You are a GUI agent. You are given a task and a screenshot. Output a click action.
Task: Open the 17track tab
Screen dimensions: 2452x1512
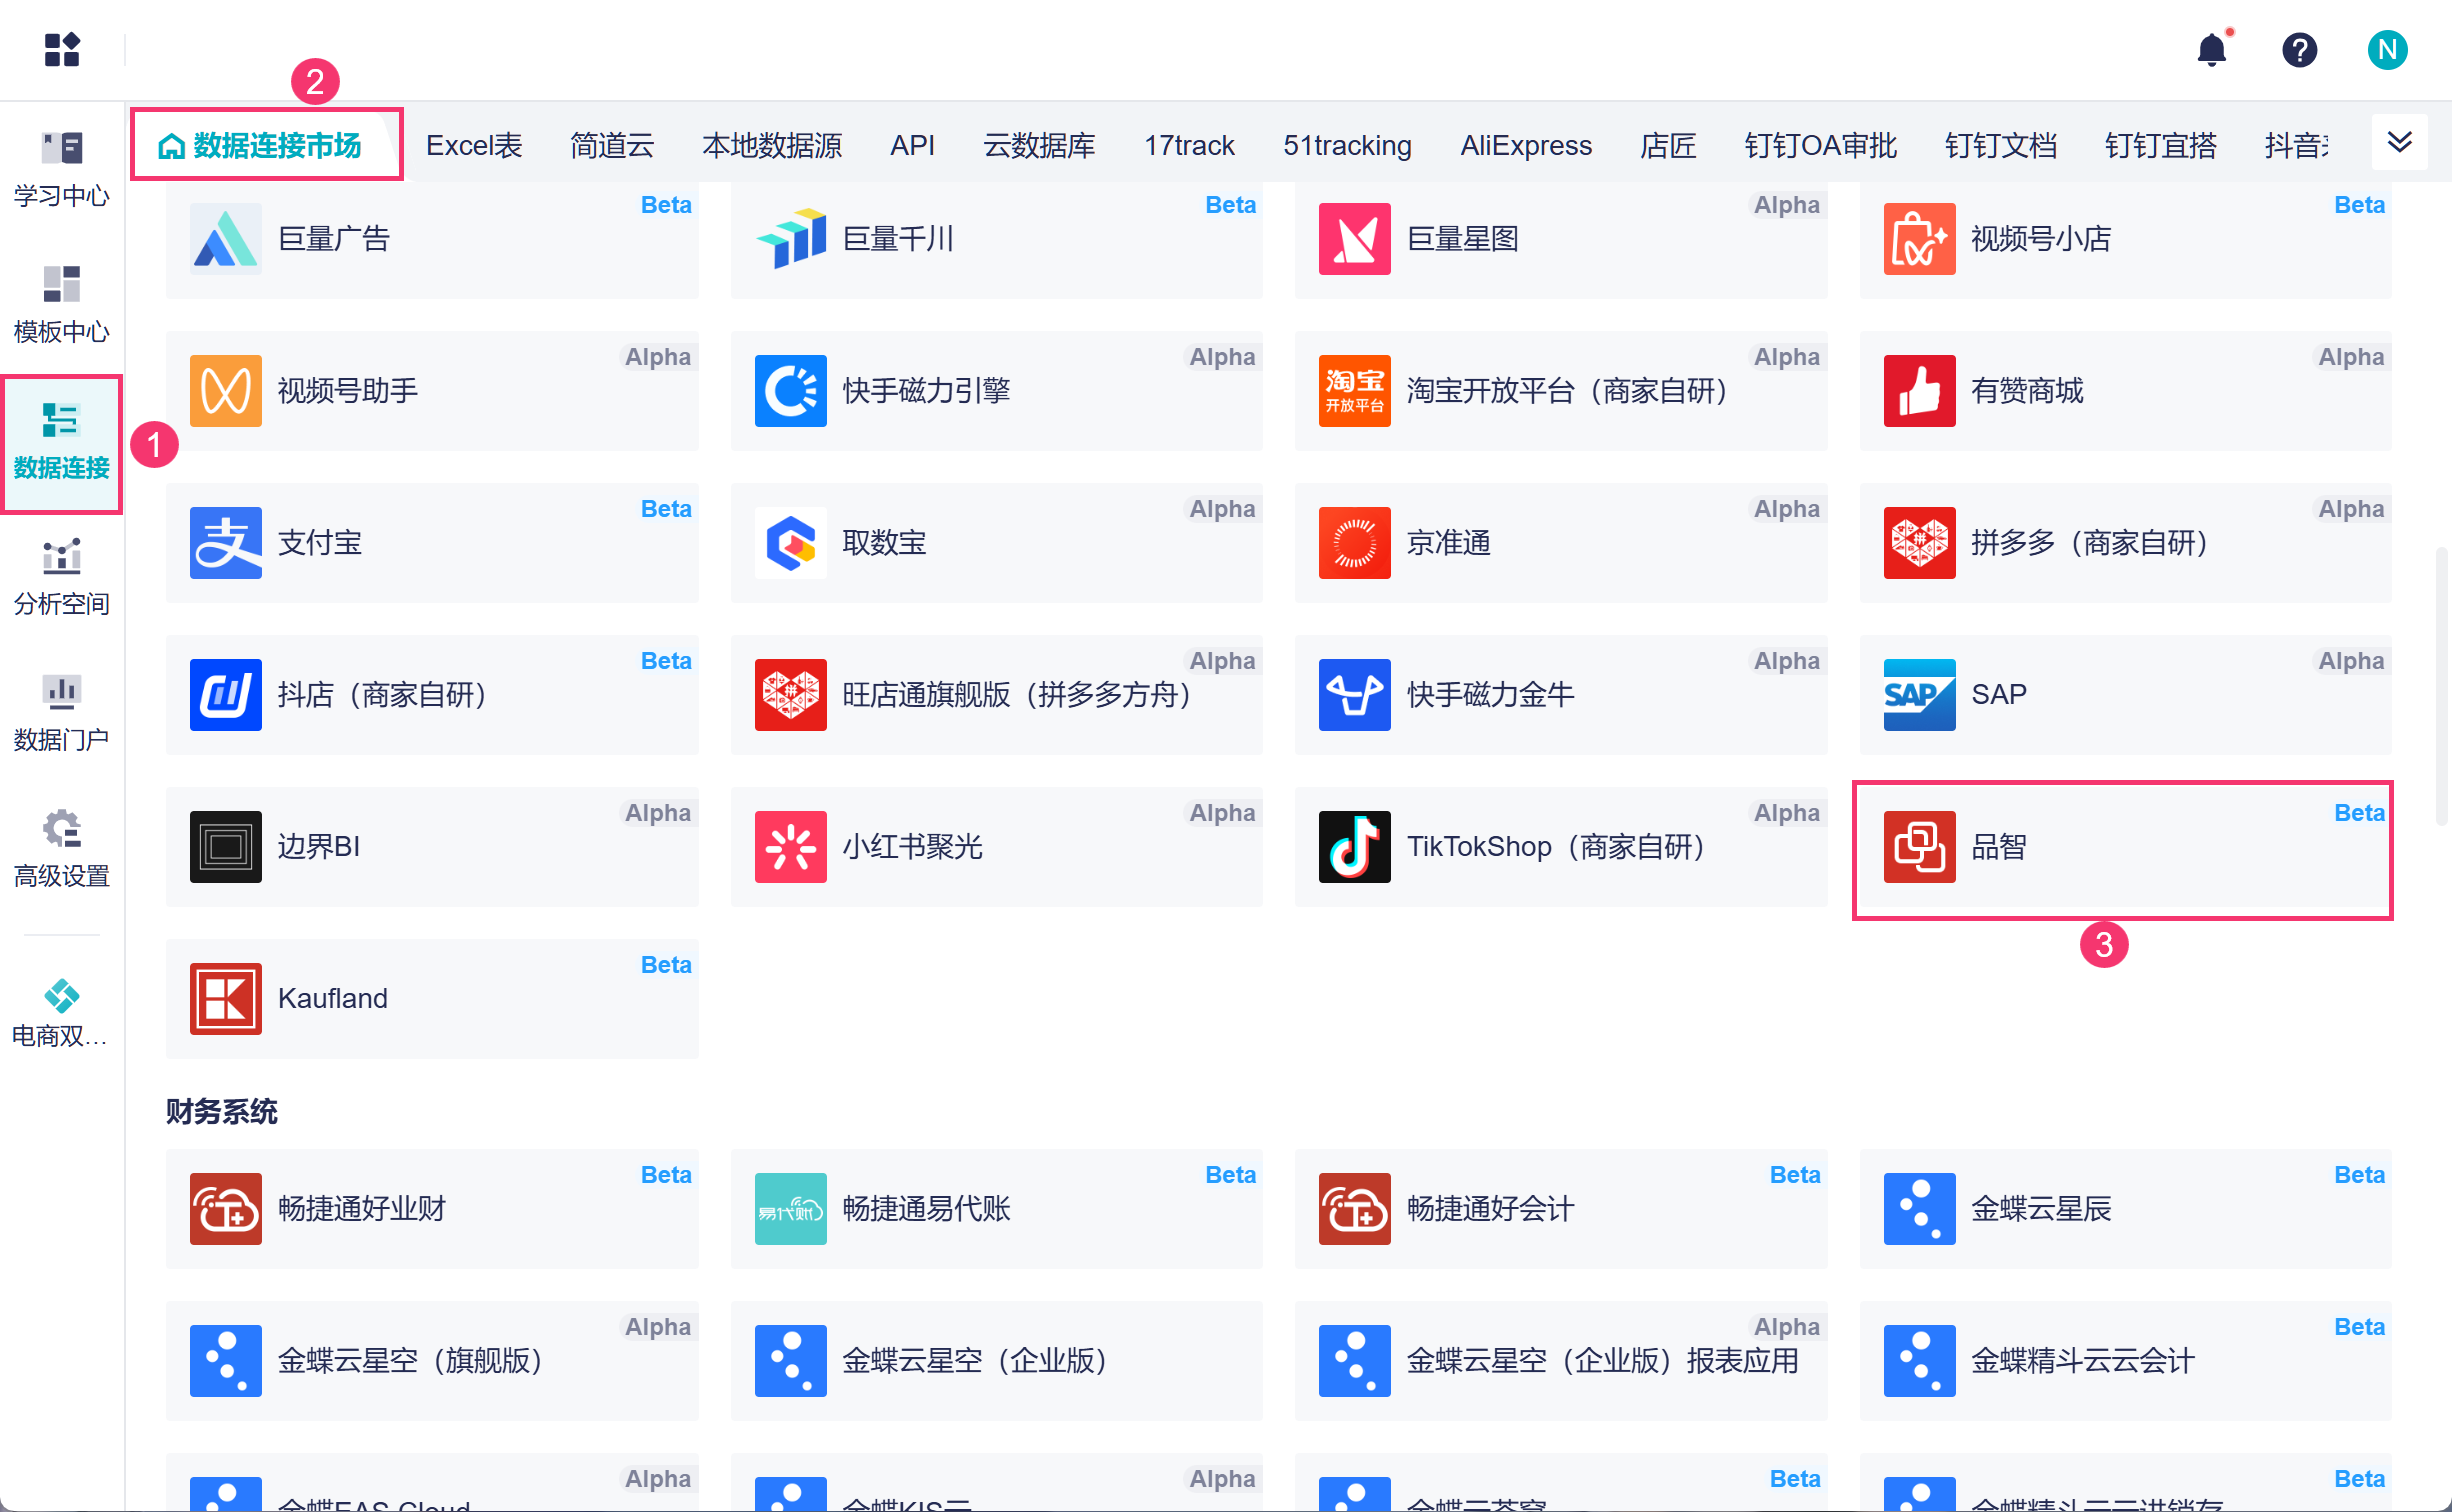point(1189,146)
